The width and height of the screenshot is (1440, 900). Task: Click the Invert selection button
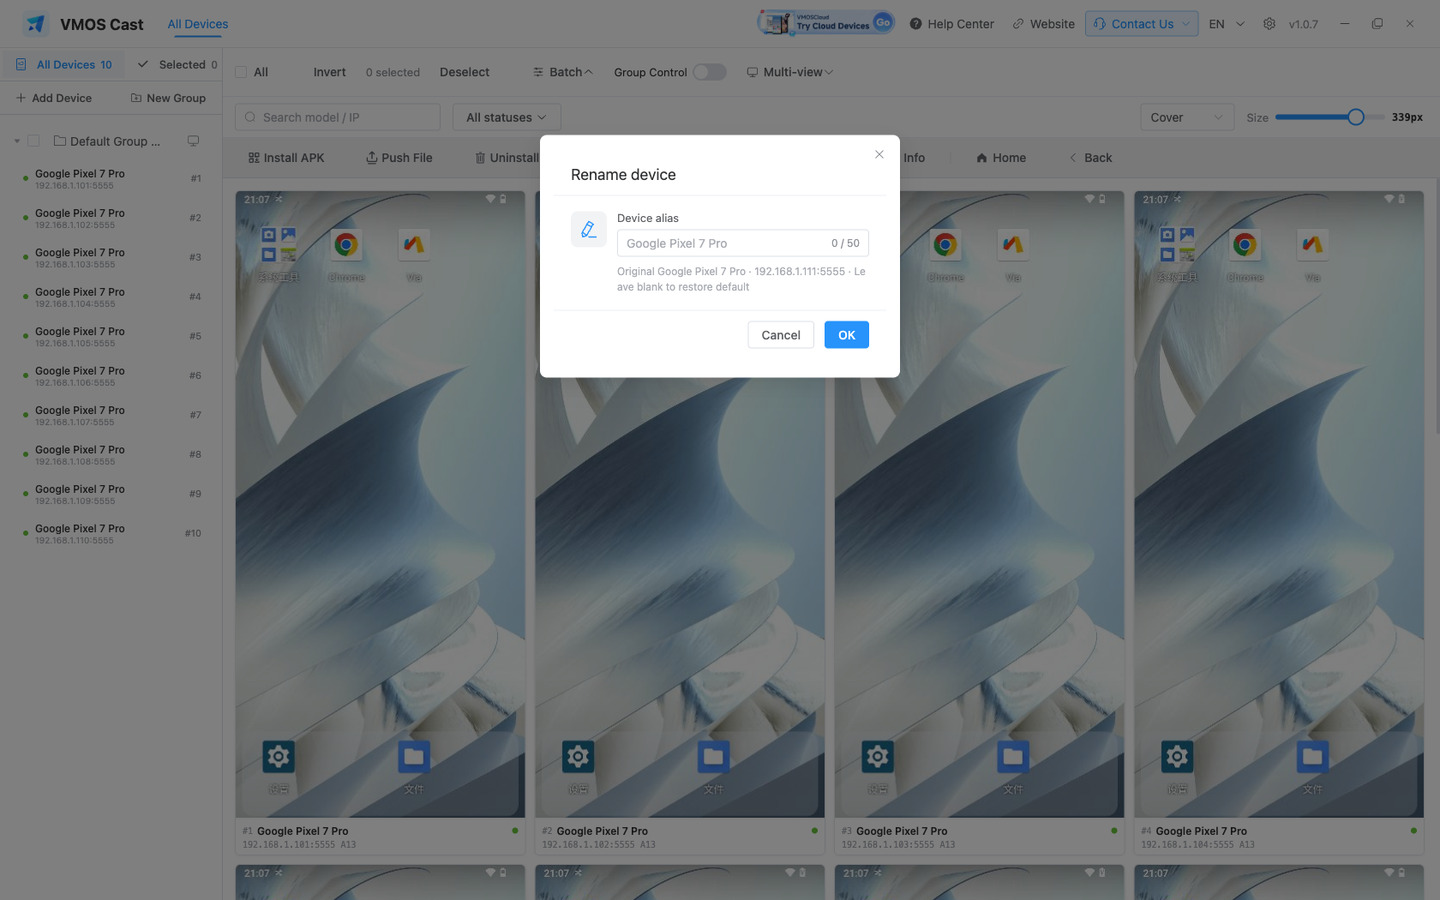(329, 72)
